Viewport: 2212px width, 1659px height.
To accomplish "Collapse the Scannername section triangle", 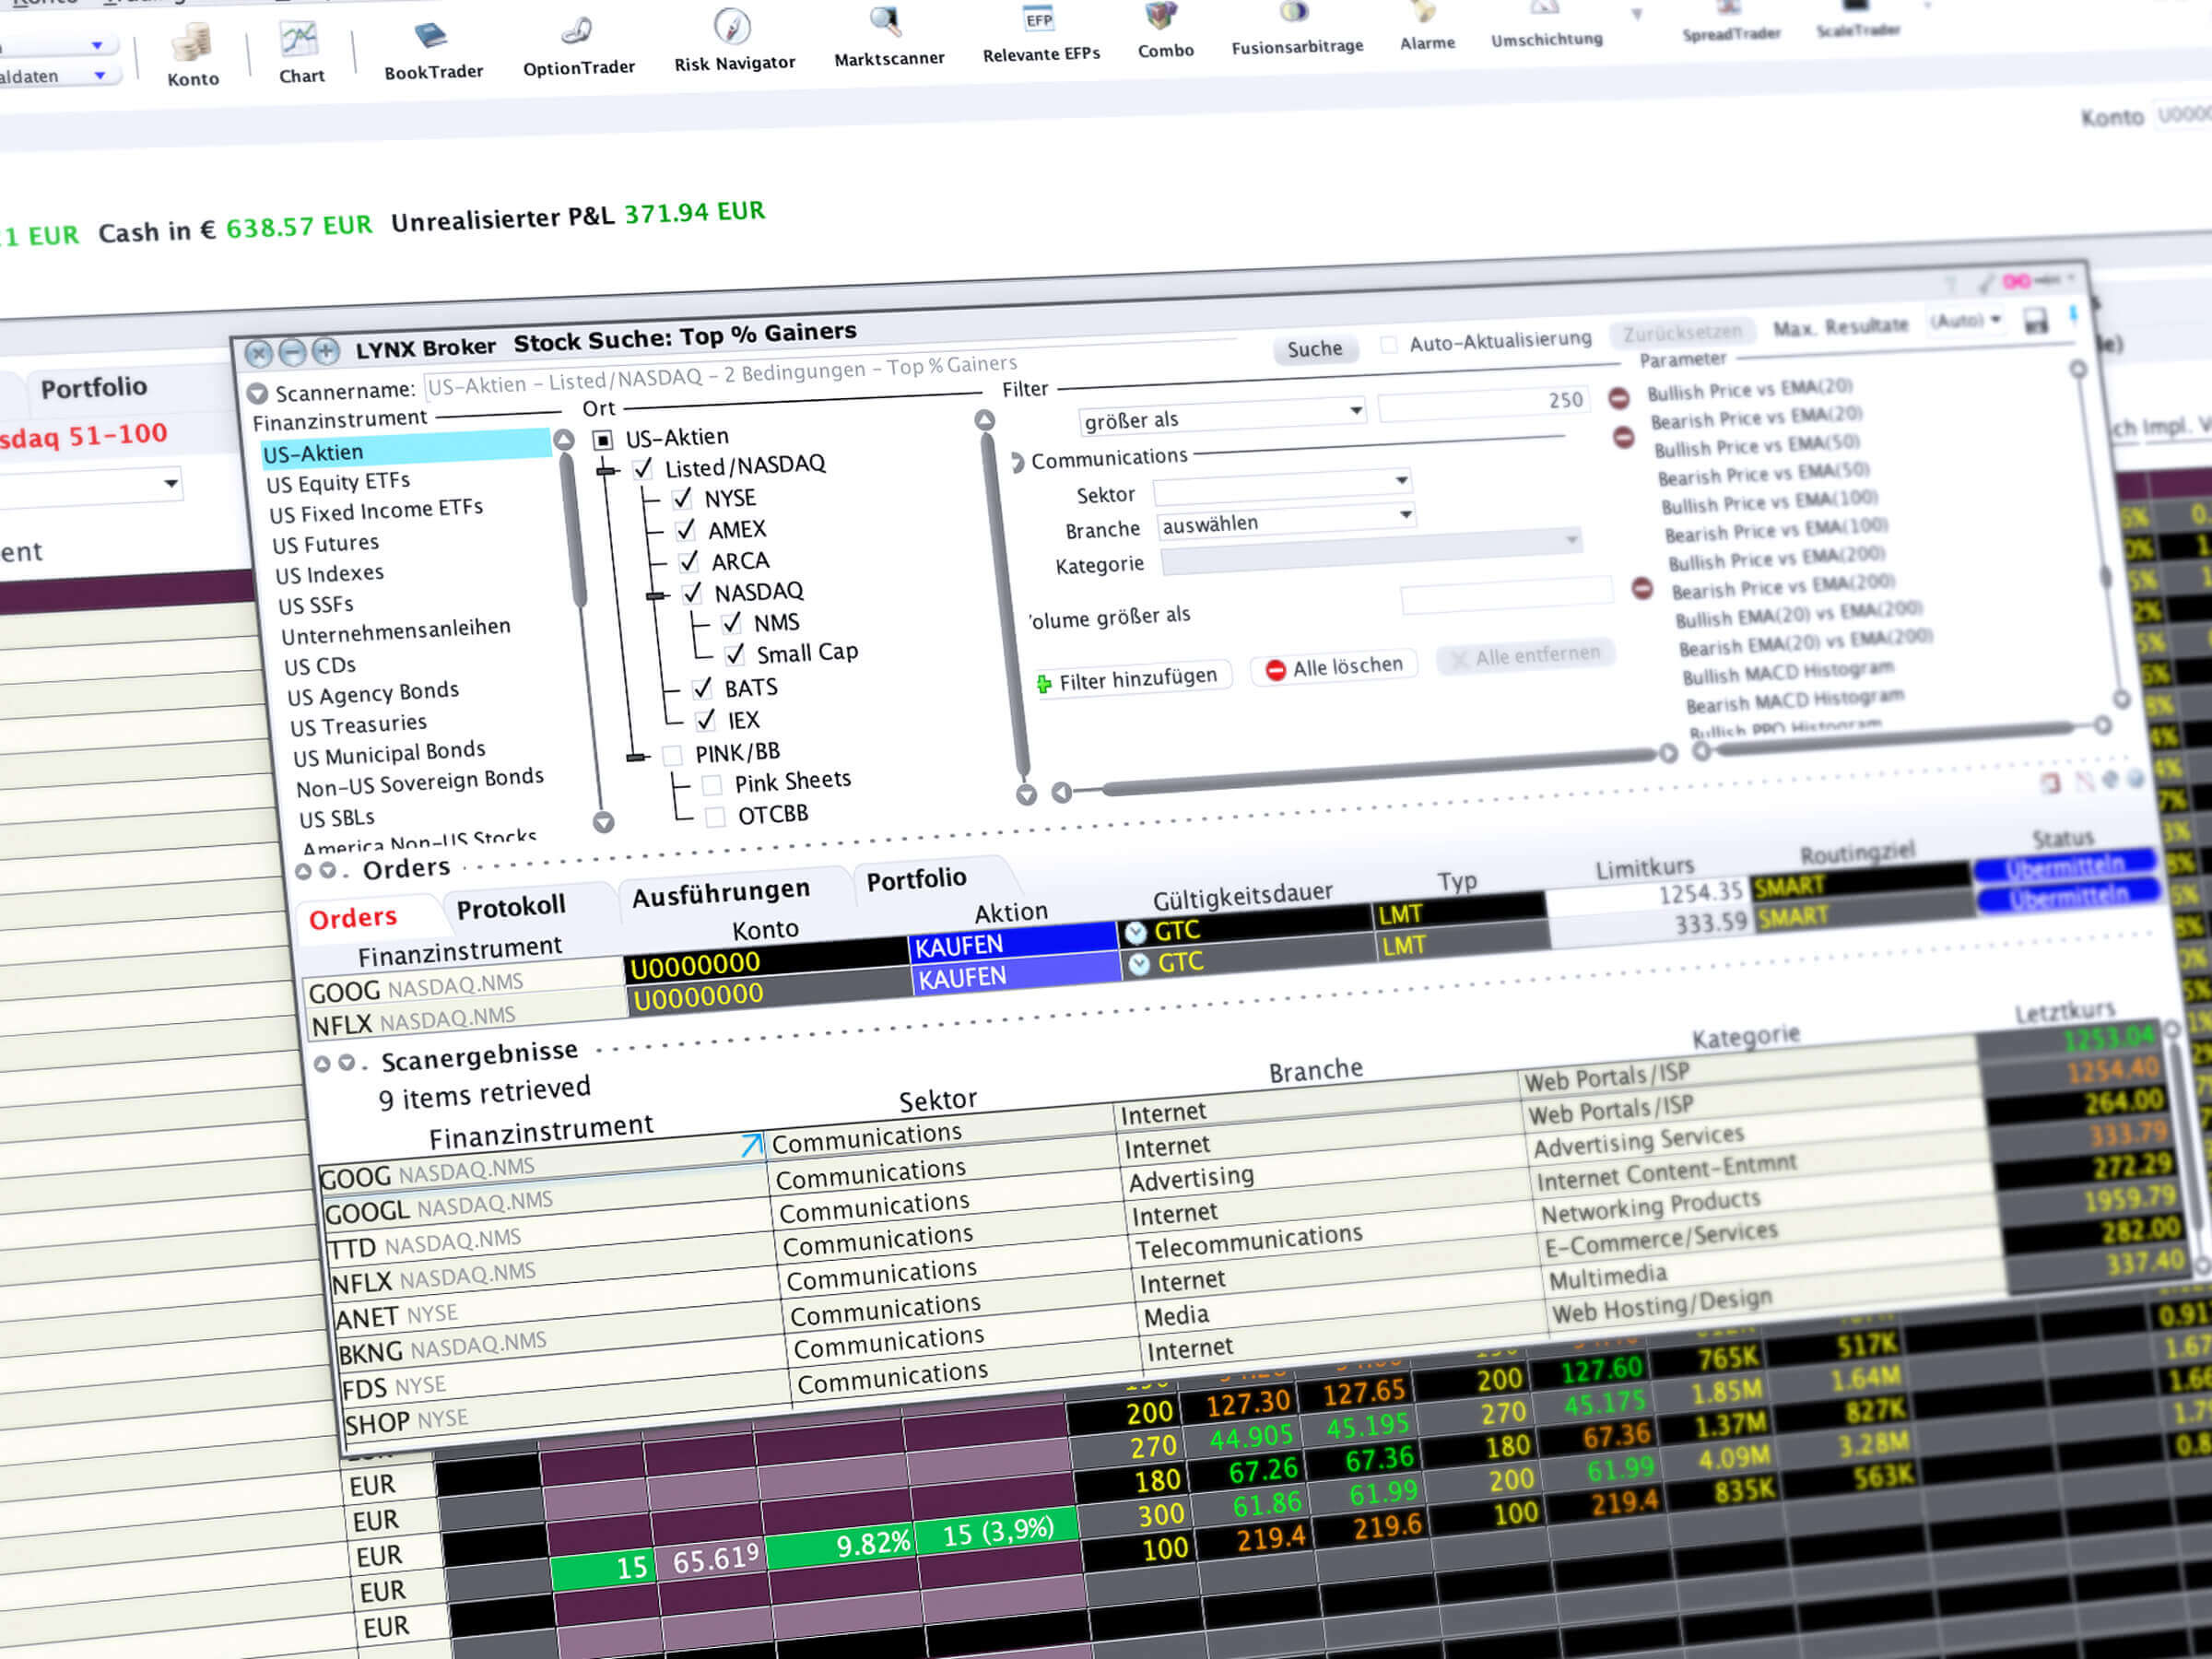I will [x=257, y=394].
